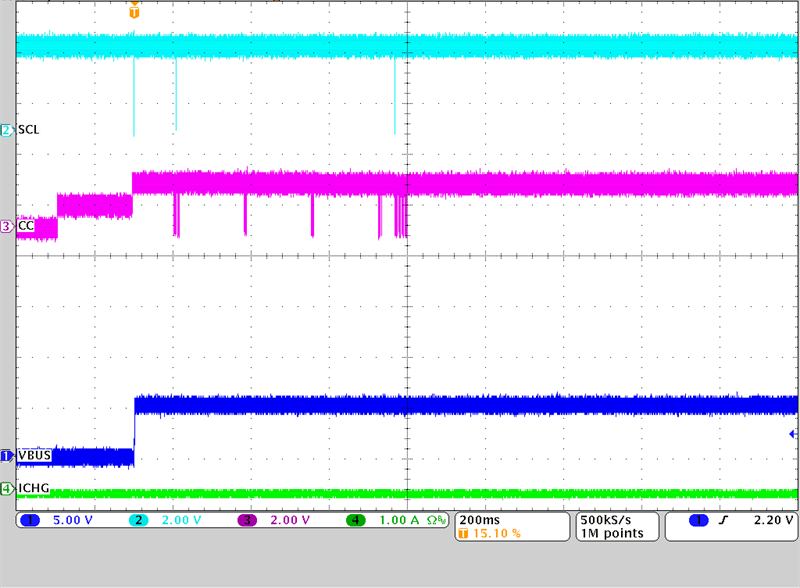Click the orange trigger position T marker
This screenshot has width=800, height=588.
(135, 12)
